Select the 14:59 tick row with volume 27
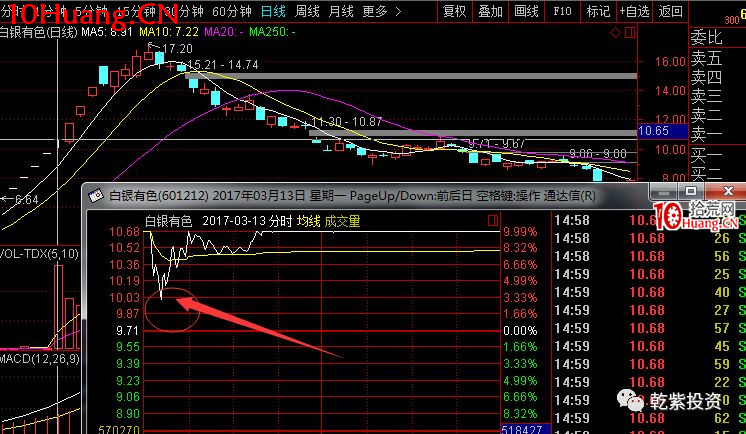Viewport: 746px width, 434px height. coord(650,310)
